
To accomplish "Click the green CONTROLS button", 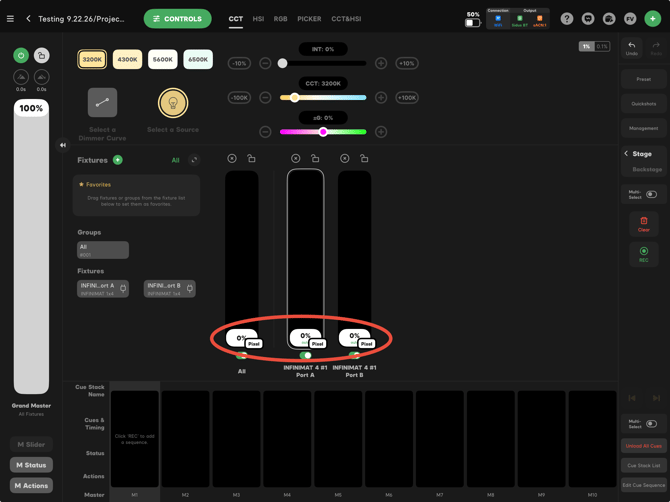I will coord(178,19).
